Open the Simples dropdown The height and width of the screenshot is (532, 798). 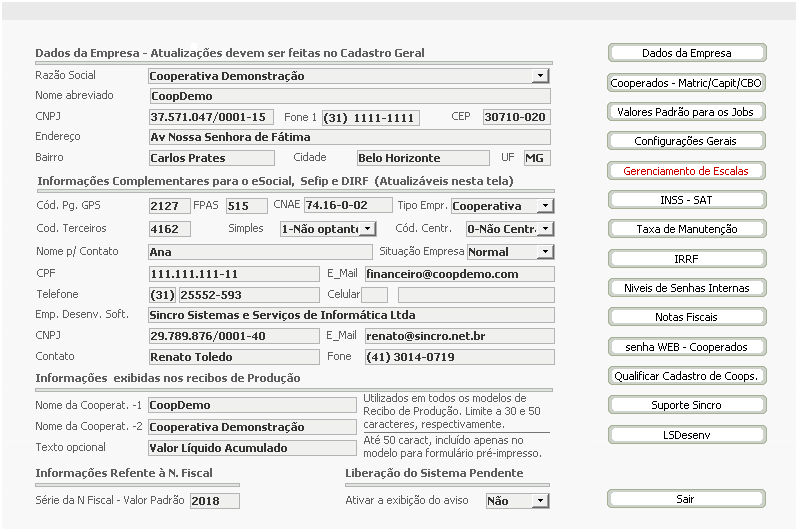pos(367,229)
